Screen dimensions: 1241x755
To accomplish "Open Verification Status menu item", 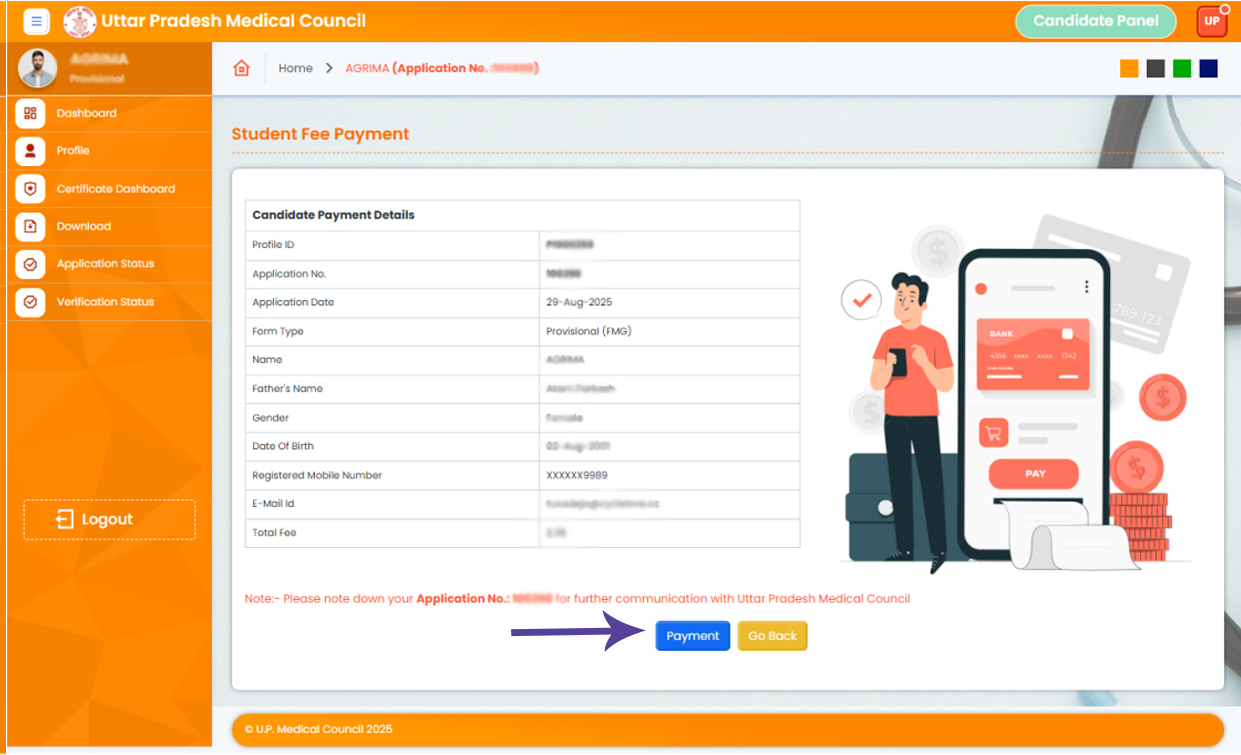I will coord(105,302).
